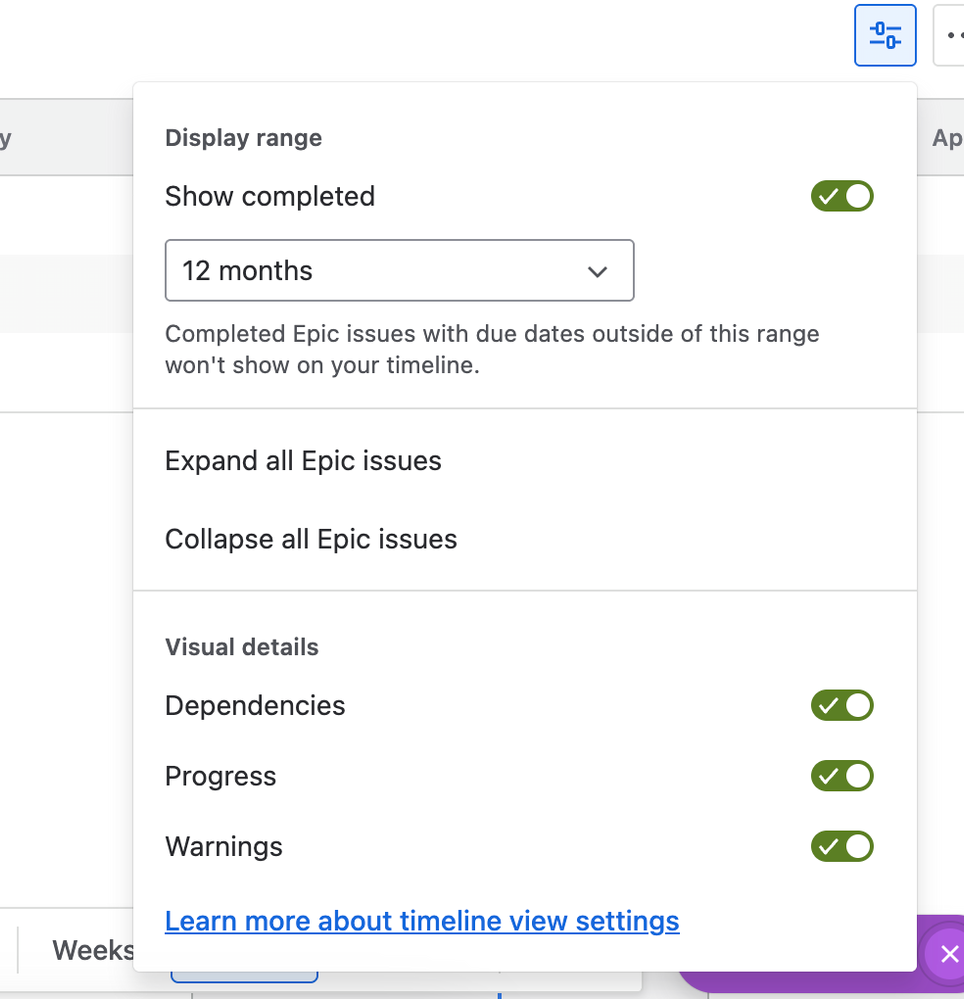
Task: Turn off the Progress toggle
Action: (841, 776)
